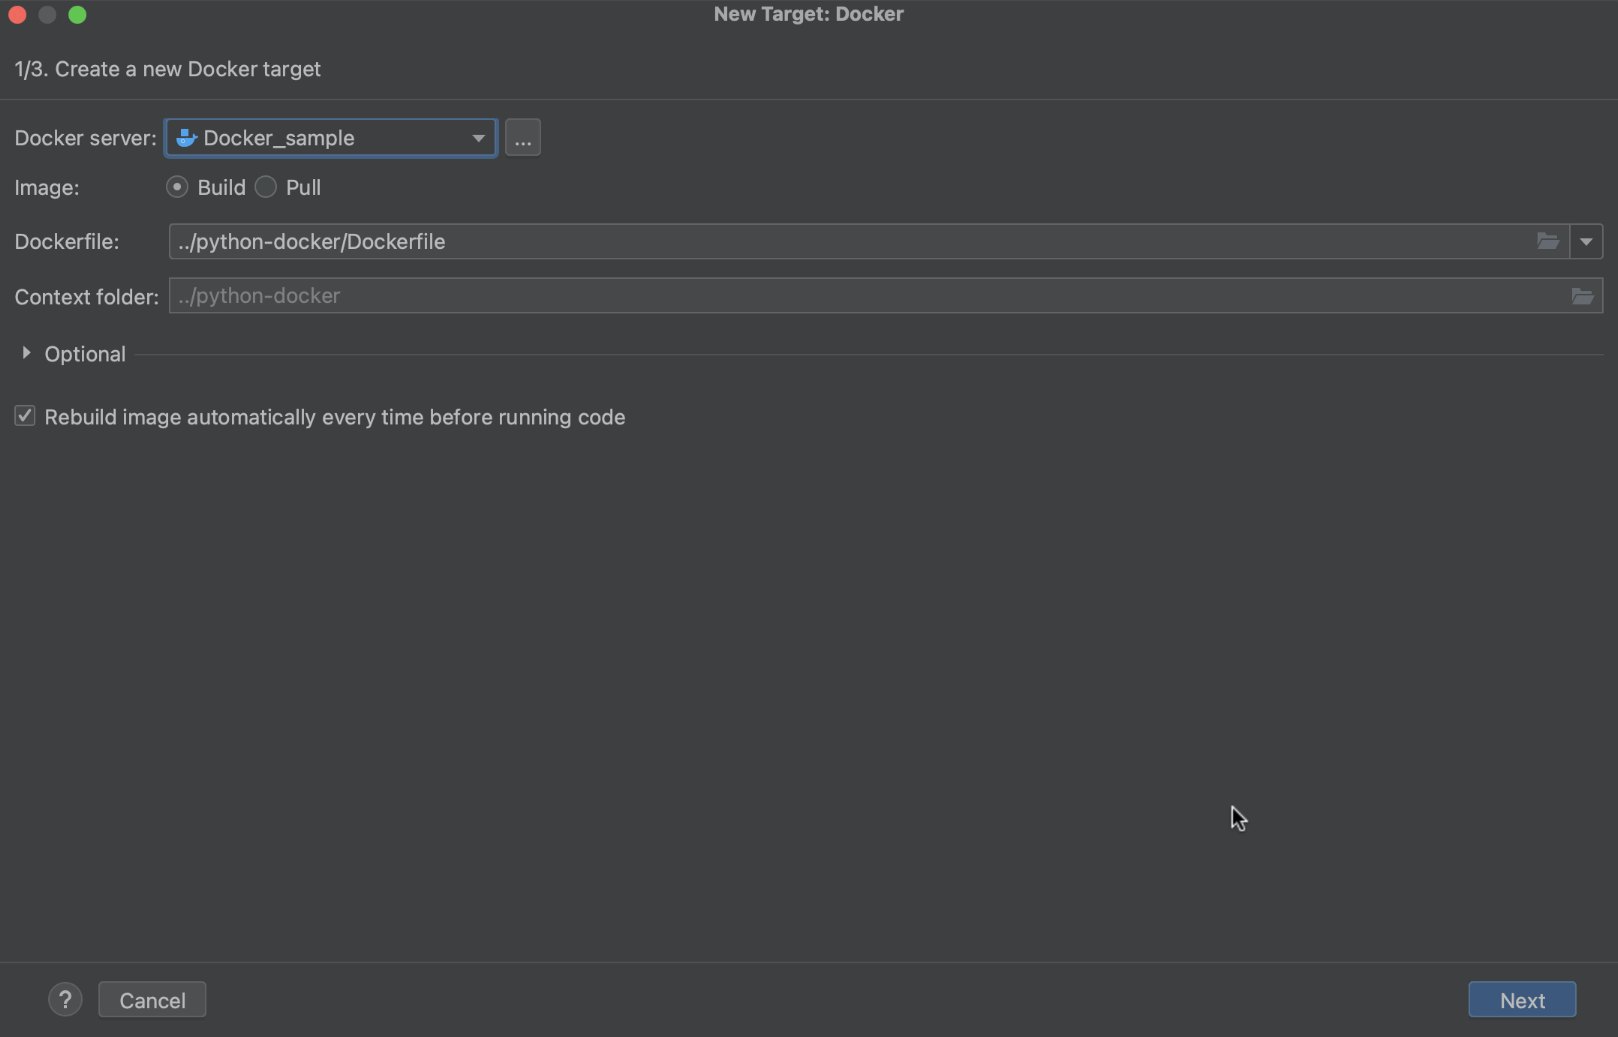
Task: Browse for Context folder using folder icon
Action: [1581, 296]
